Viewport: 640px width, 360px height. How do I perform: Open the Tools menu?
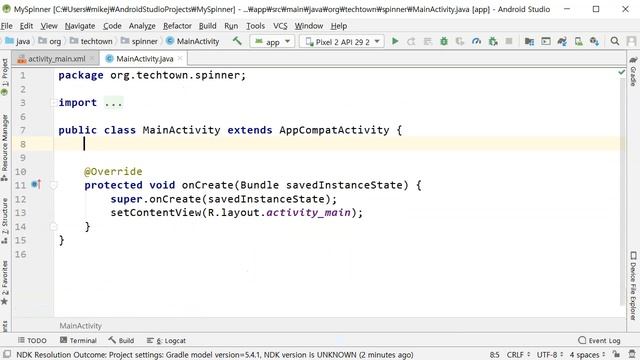pyautogui.click(x=256, y=26)
